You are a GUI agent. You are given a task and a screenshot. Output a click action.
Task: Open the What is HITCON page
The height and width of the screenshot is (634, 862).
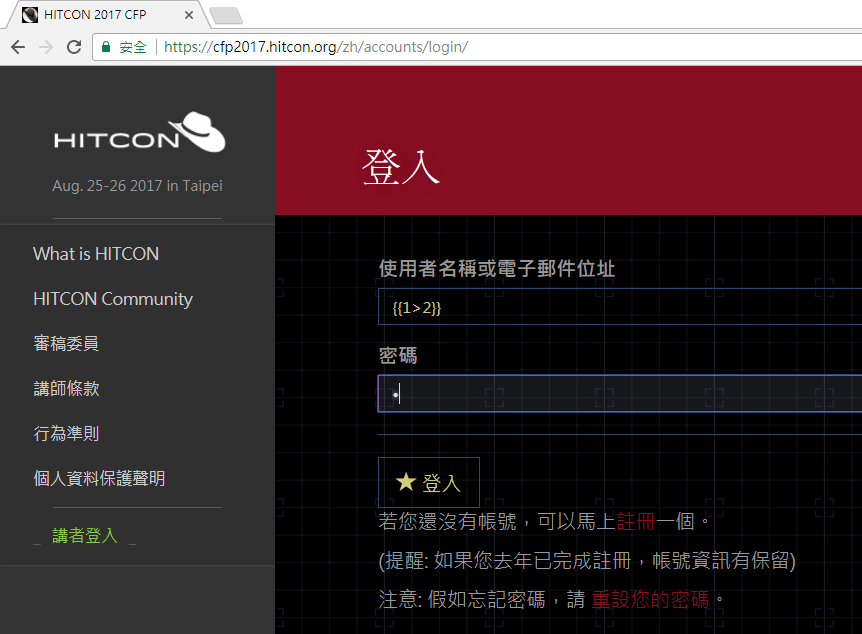tap(96, 253)
